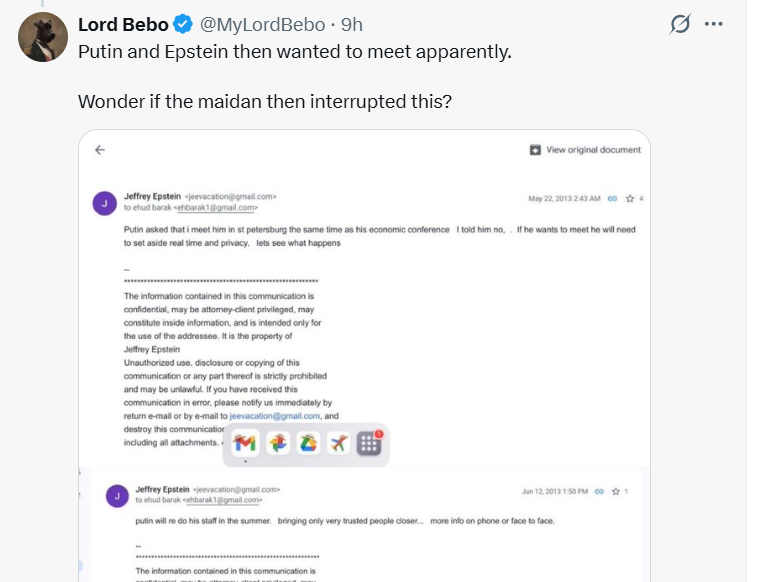Open the three-dot more options menu
This screenshot has width=761, height=582.
713,24
